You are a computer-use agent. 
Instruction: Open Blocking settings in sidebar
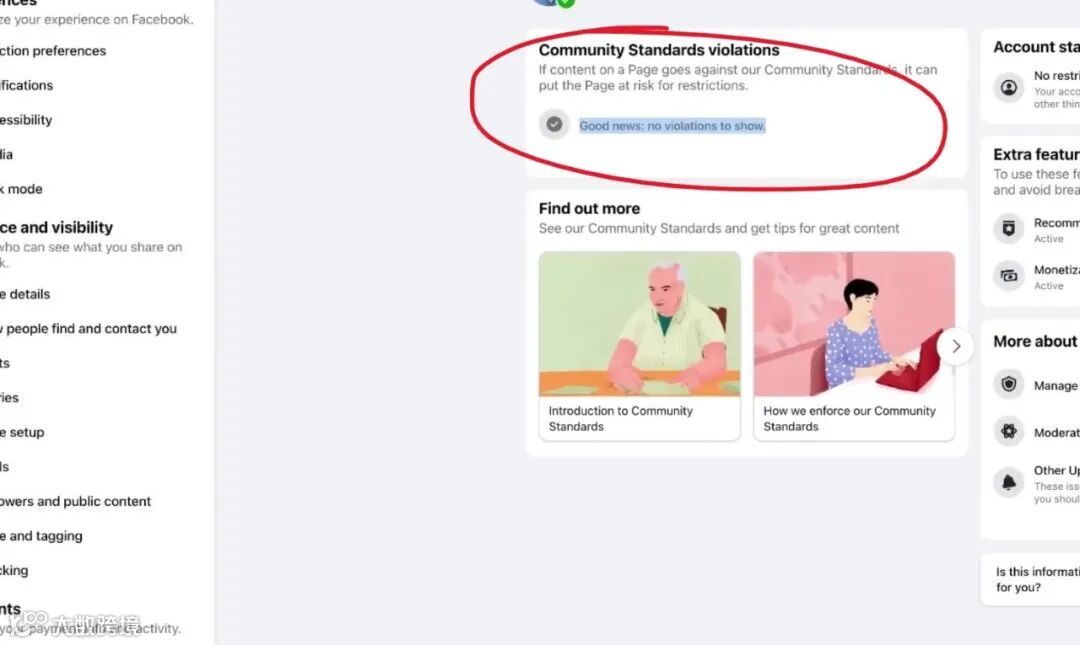click(14, 570)
